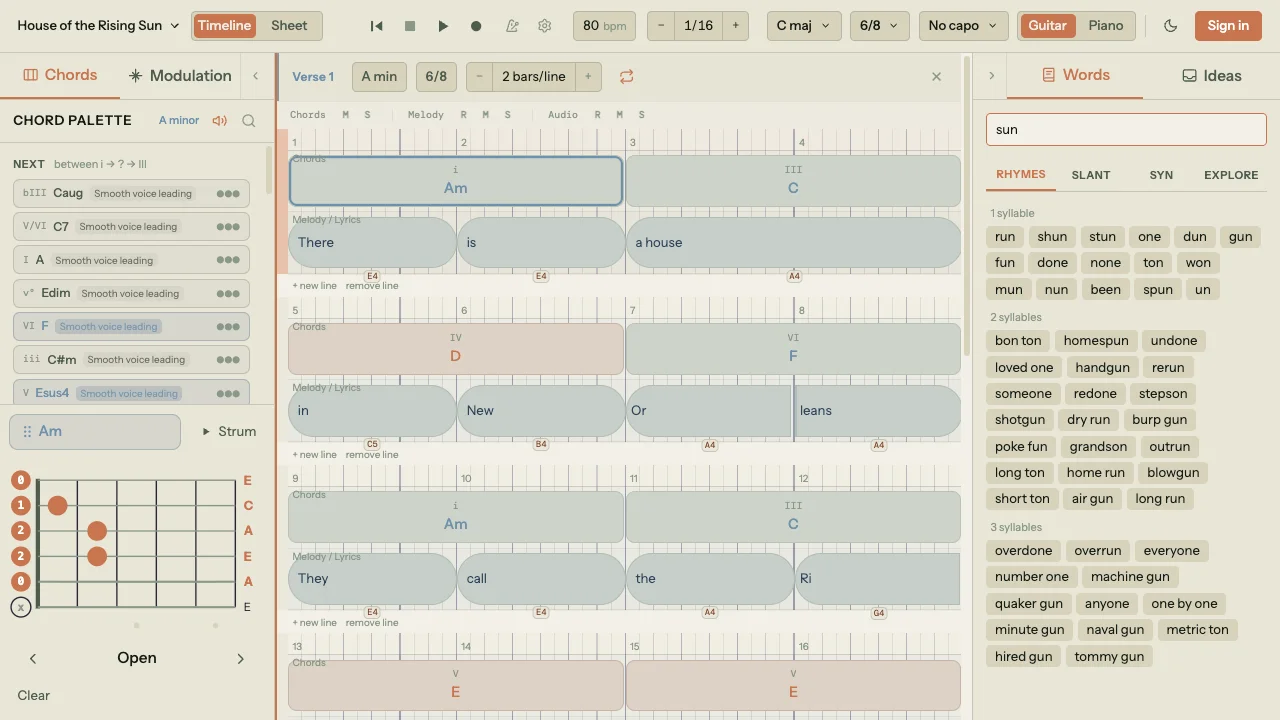Image resolution: width=1280 pixels, height=720 pixels.
Task: Click the SLANT rhymes filter
Action: 1090,175
